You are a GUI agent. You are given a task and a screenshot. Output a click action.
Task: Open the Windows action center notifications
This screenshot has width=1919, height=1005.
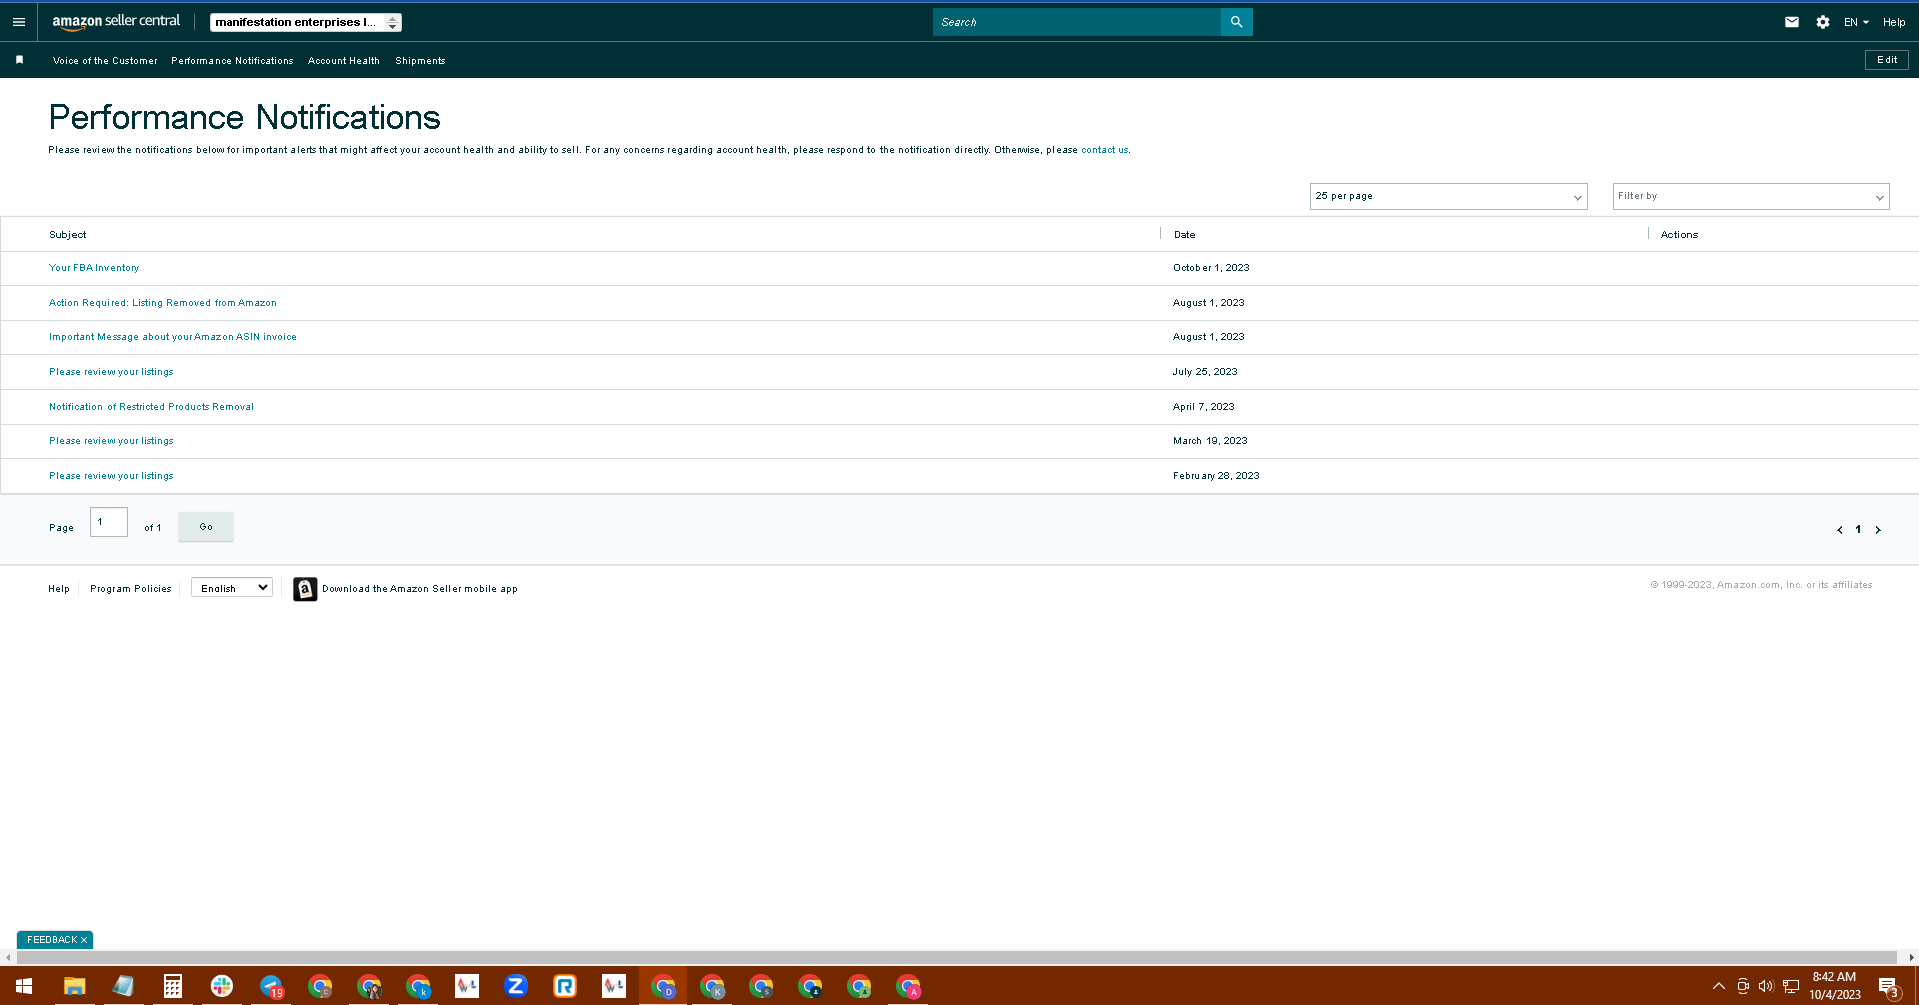1888,987
